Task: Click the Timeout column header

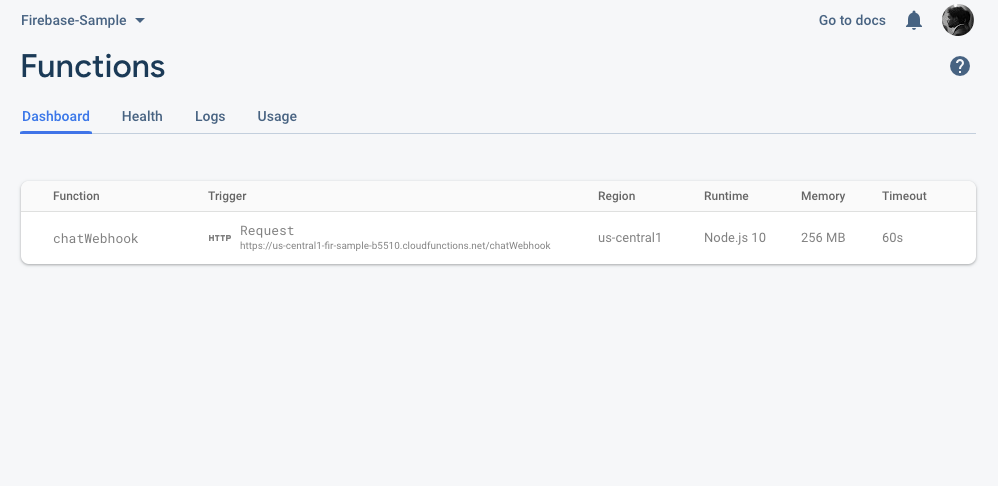Action: click(904, 196)
